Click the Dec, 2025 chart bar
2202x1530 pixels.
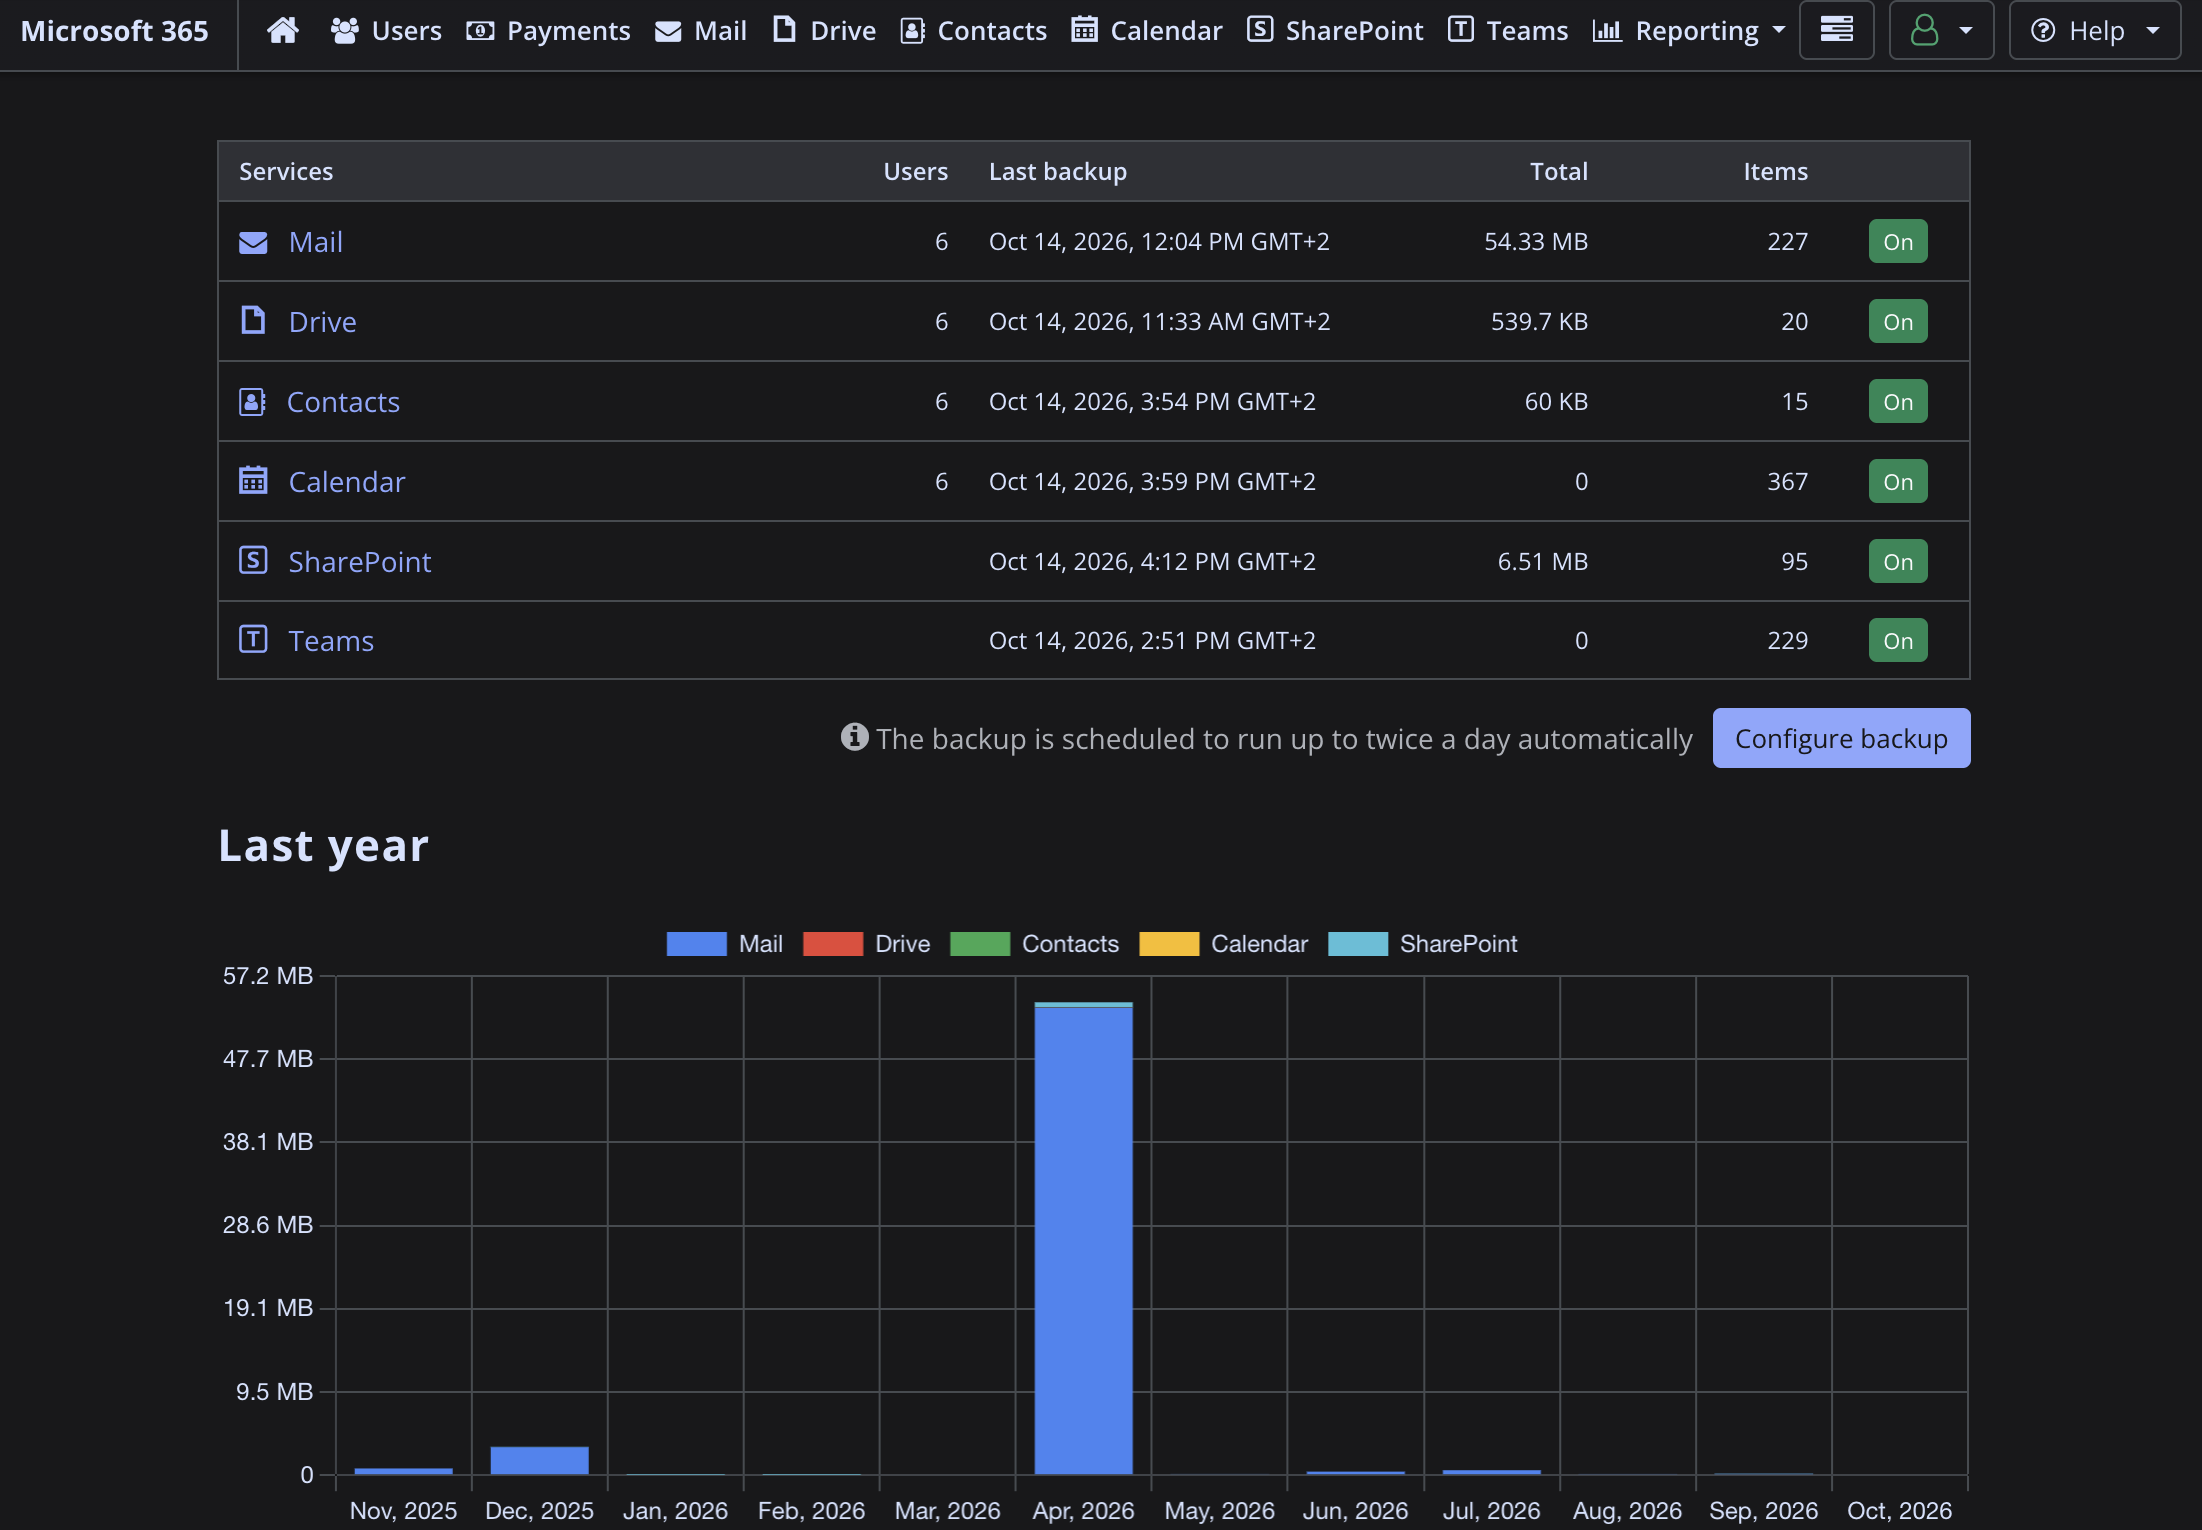pos(539,1460)
